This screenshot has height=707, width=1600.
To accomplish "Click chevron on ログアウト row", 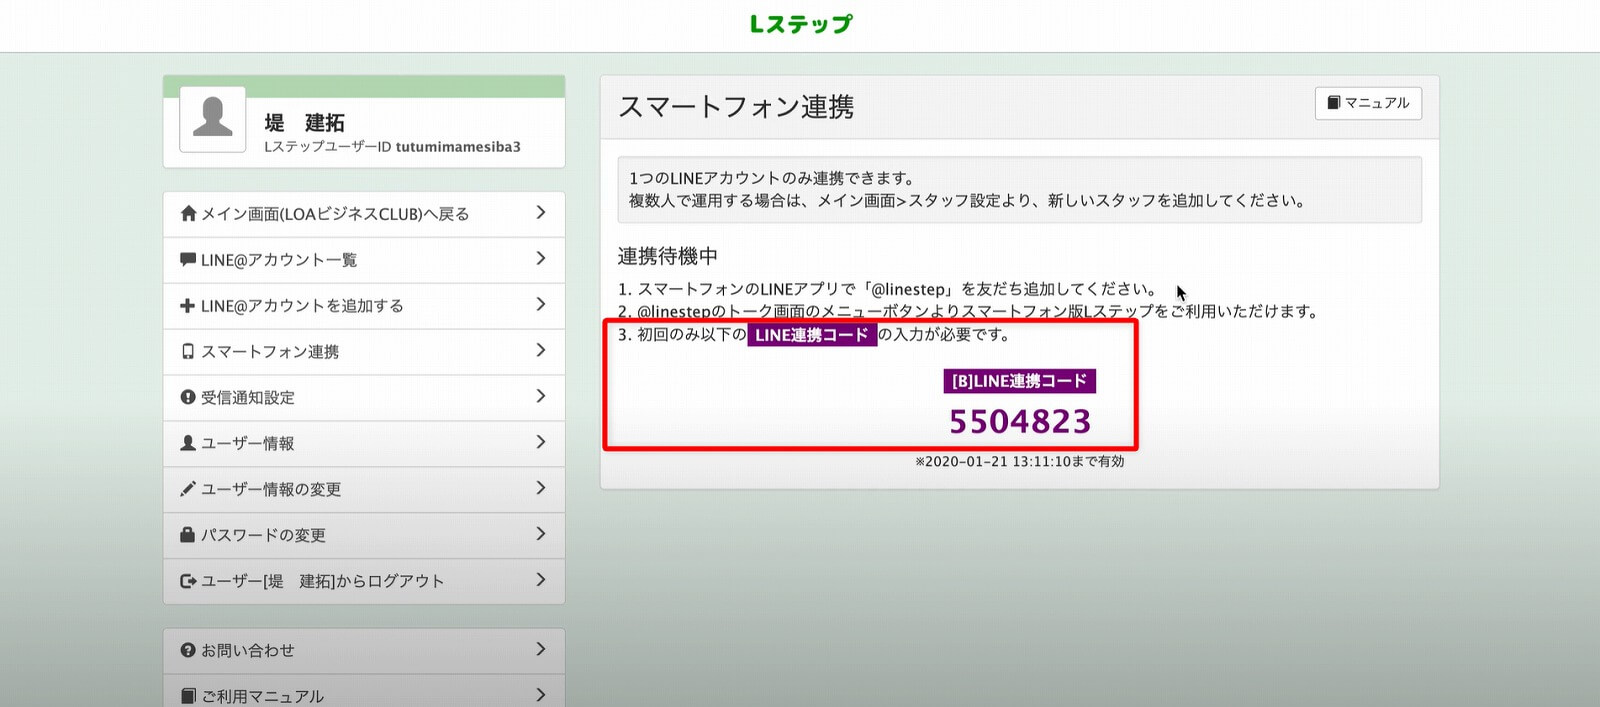I will click(540, 580).
